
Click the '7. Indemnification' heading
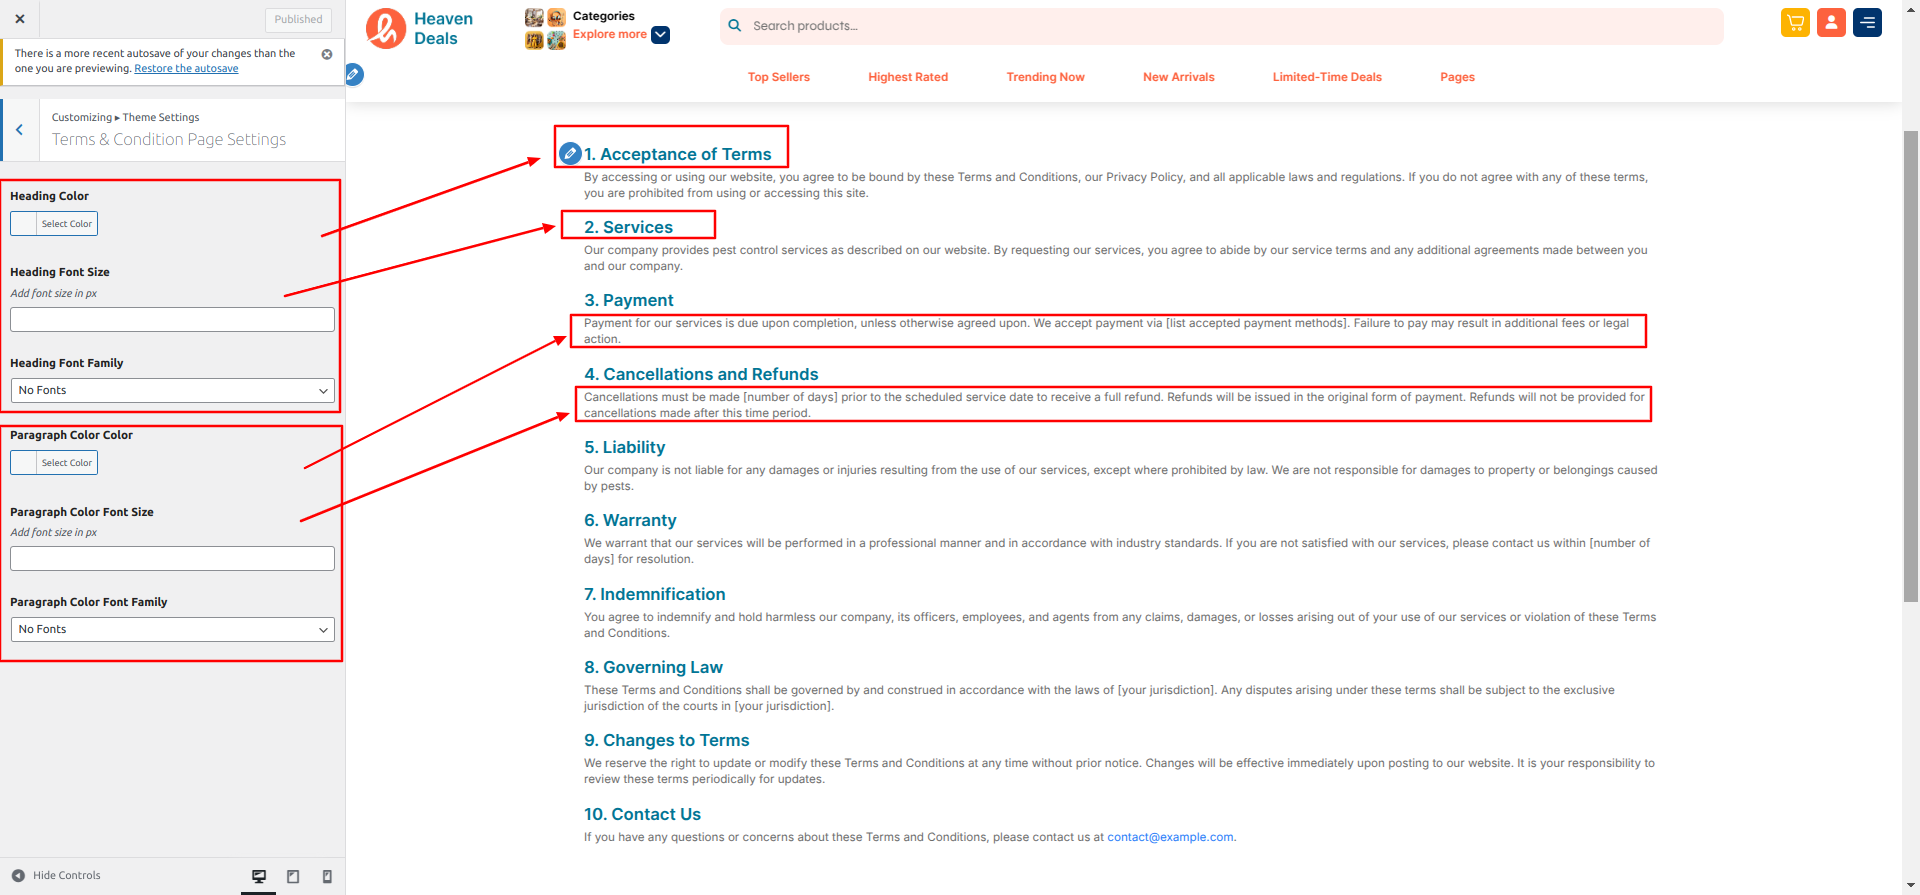(x=655, y=595)
